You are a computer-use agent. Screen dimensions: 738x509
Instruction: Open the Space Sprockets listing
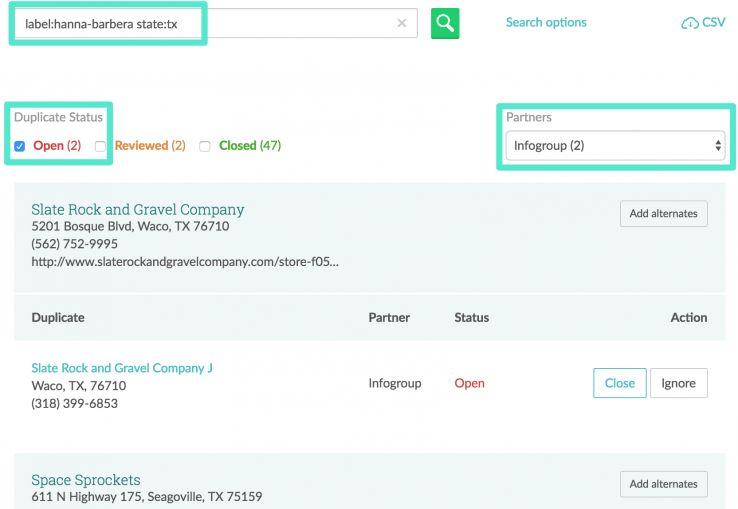coord(86,479)
